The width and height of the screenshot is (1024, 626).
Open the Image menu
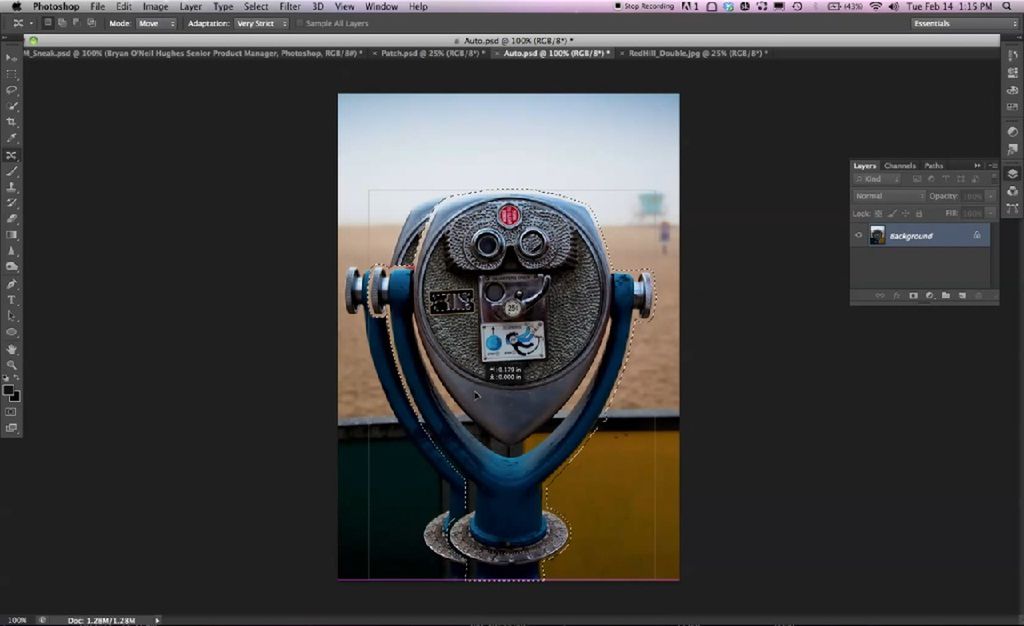pyautogui.click(x=155, y=7)
